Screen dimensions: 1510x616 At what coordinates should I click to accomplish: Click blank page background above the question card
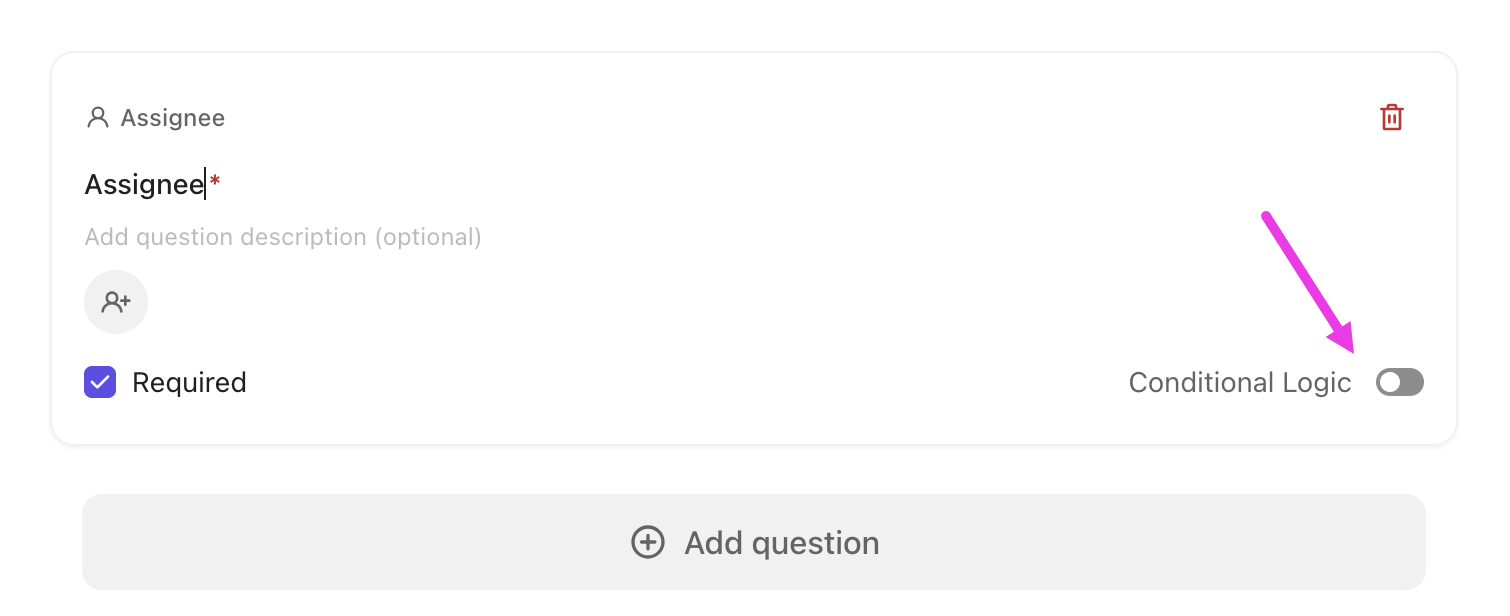tap(750, 25)
